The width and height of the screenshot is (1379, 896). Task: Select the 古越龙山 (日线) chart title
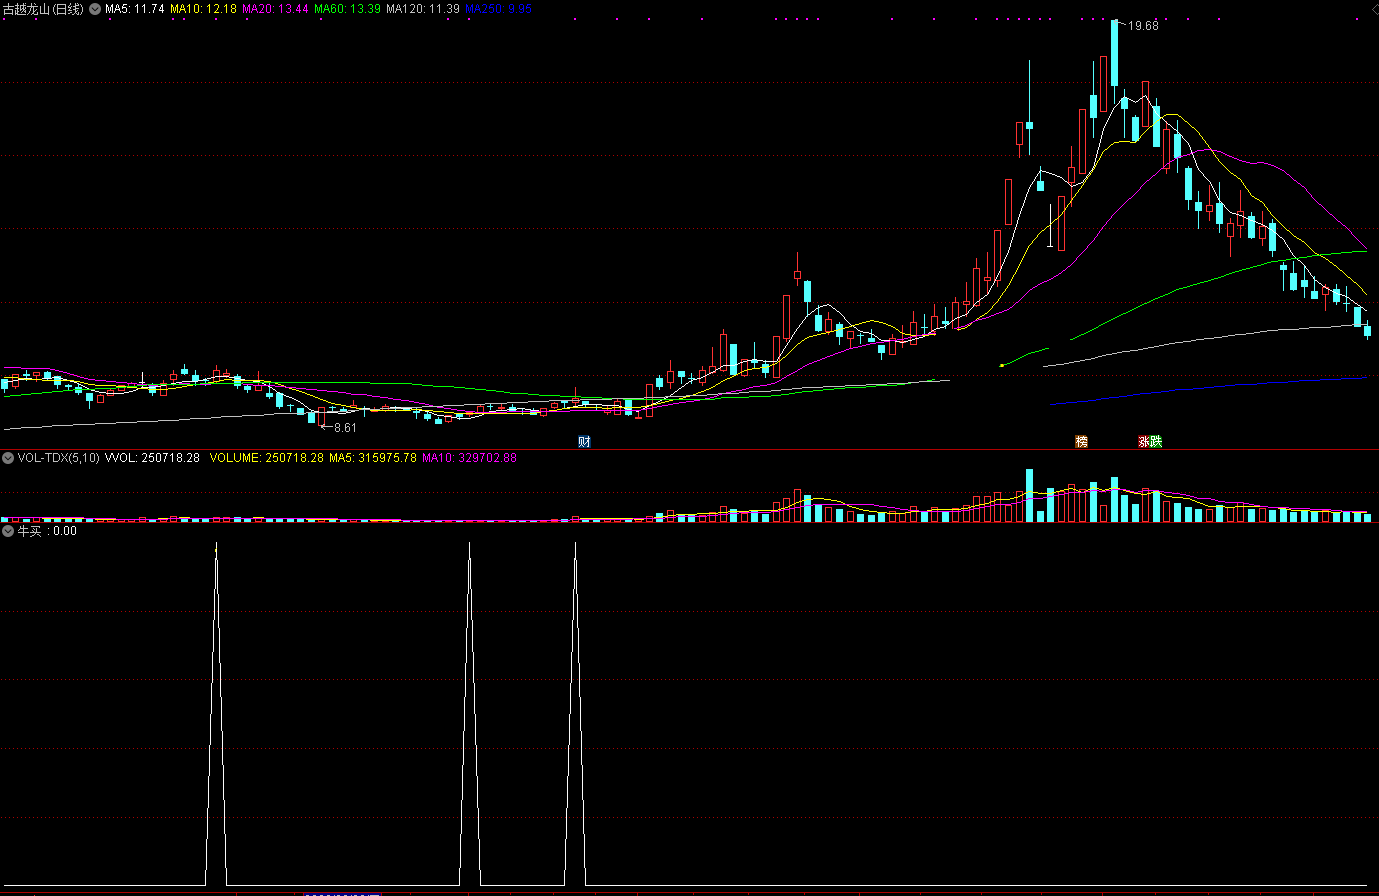click(x=43, y=9)
